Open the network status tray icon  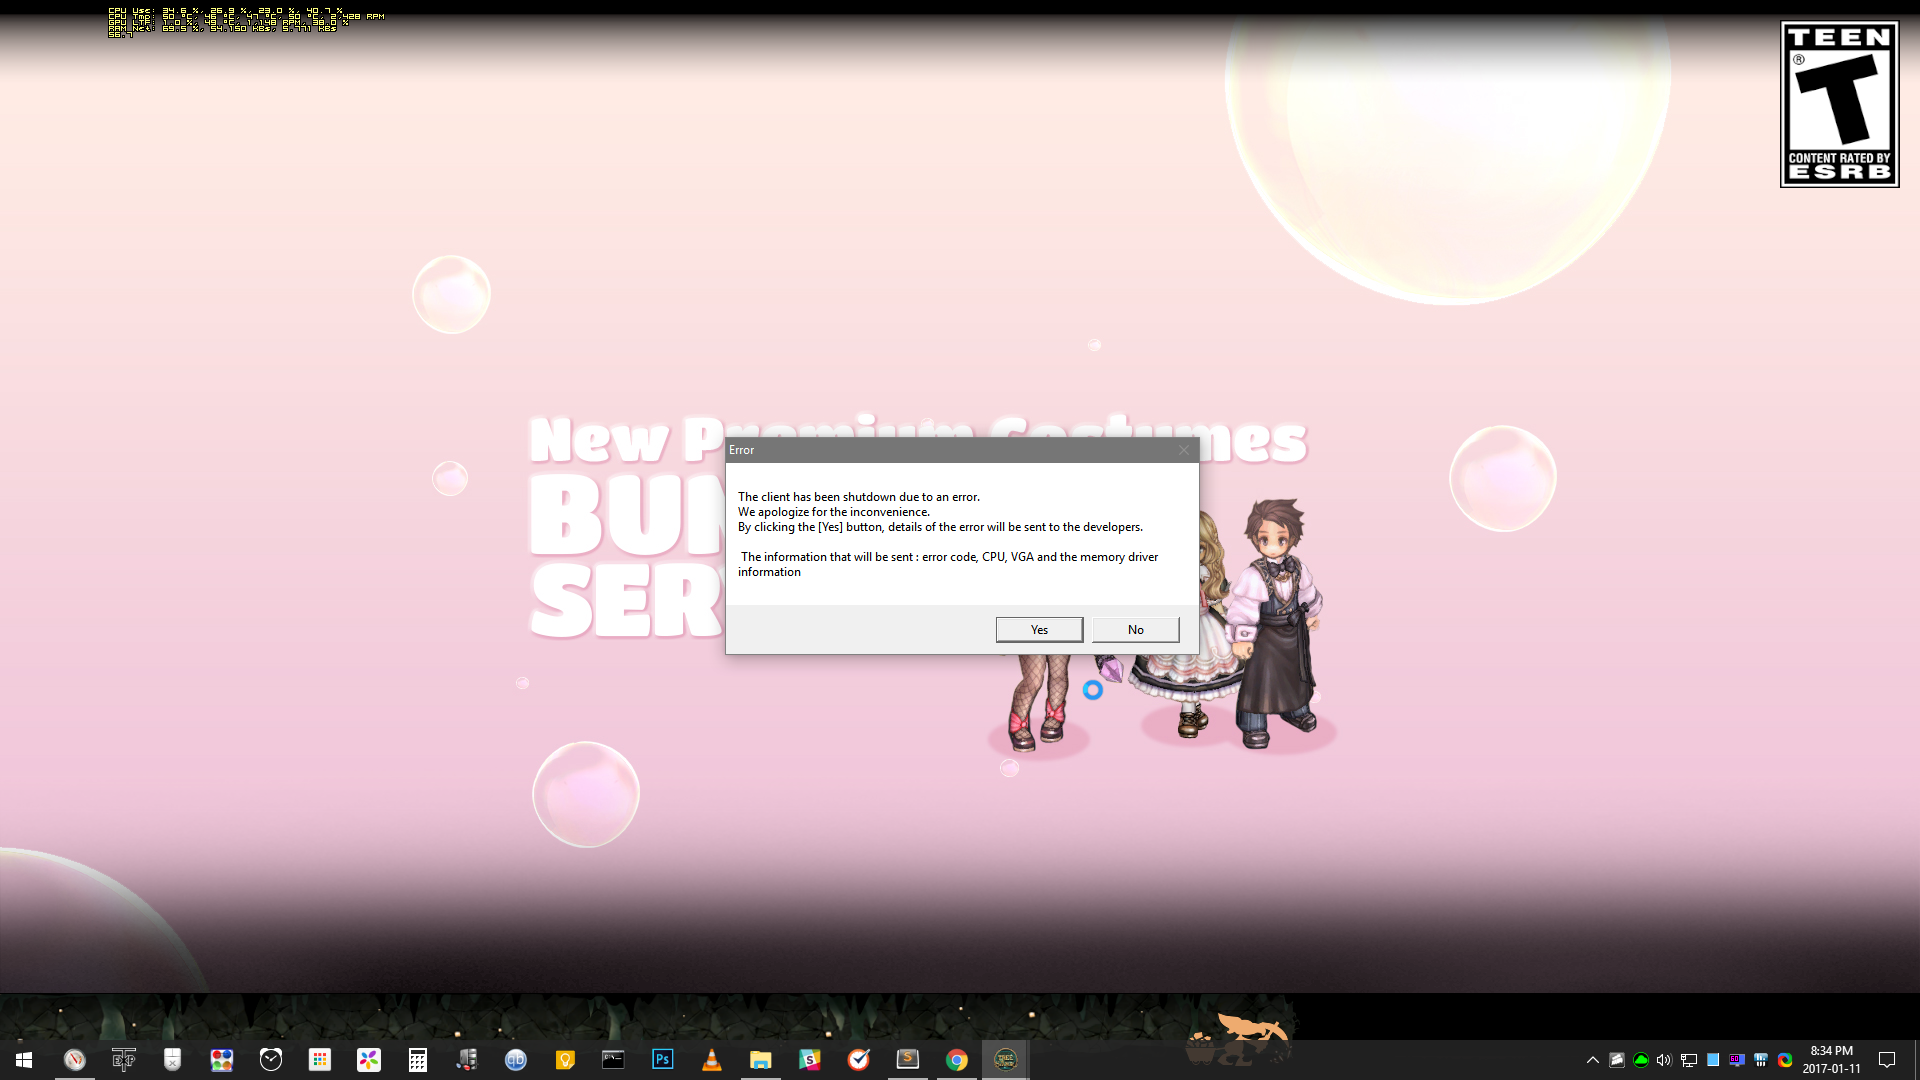click(x=1689, y=1060)
